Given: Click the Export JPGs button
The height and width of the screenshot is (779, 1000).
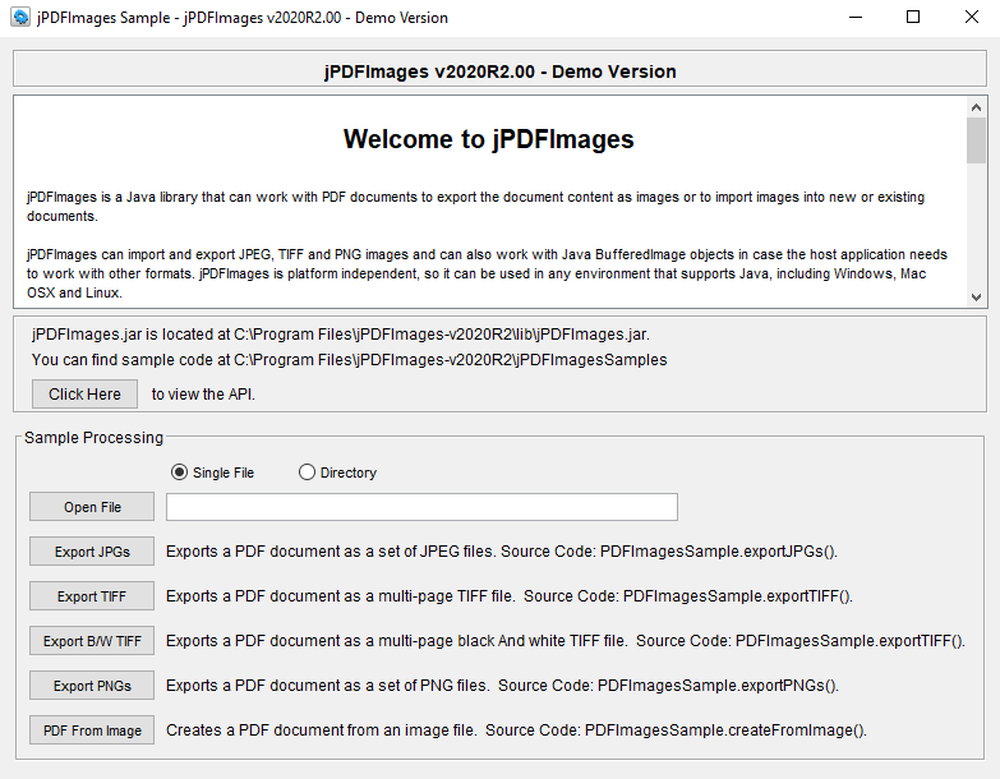Looking at the screenshot, I should 92,551.
